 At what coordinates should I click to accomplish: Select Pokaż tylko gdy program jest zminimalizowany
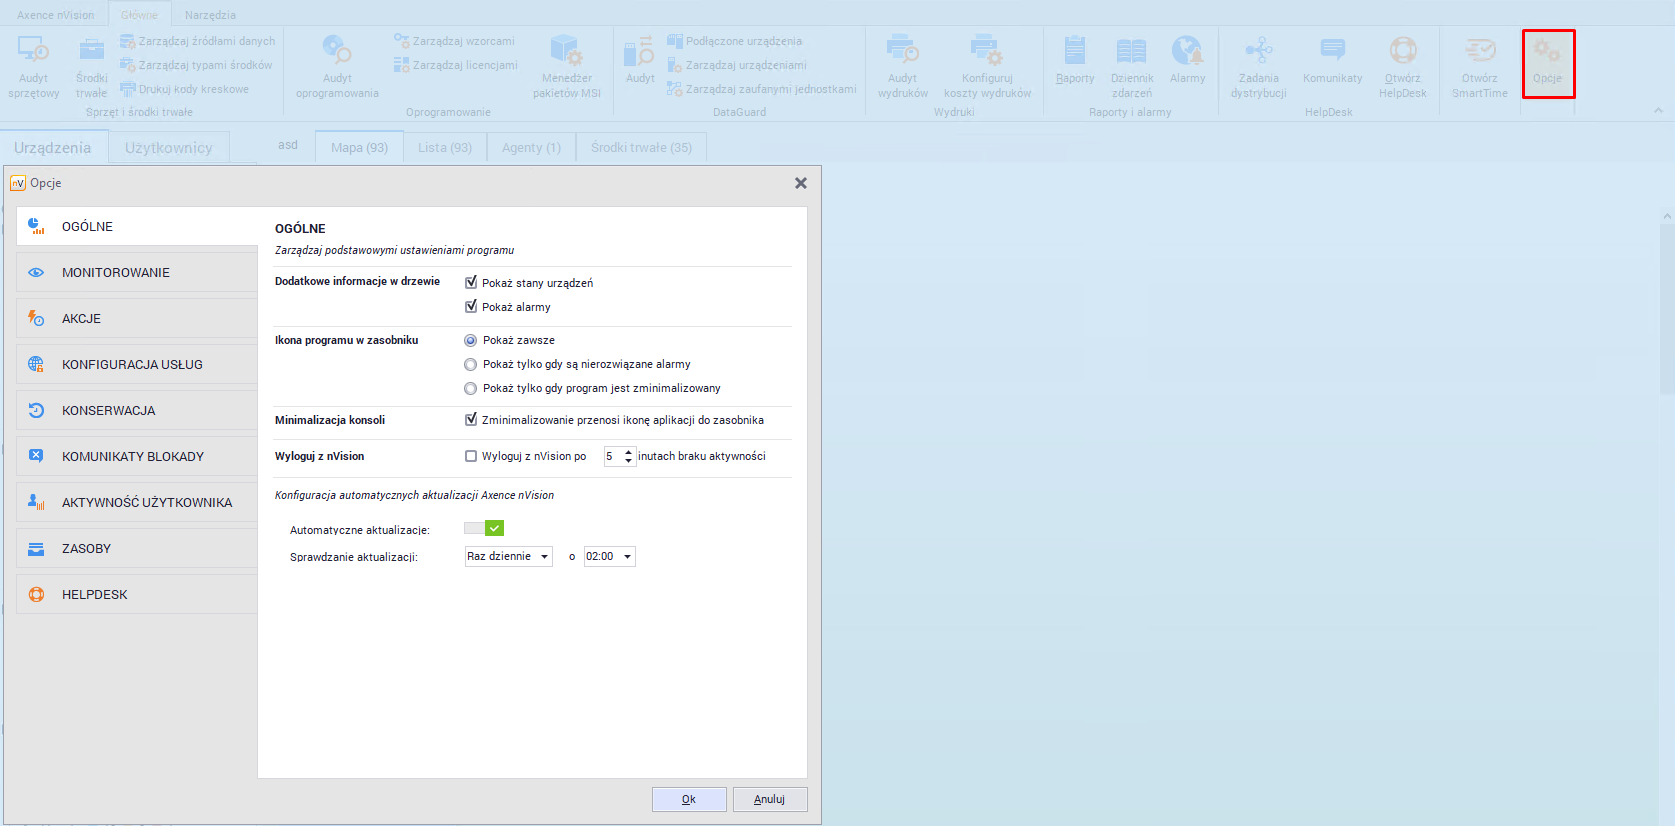coord(470,388)
